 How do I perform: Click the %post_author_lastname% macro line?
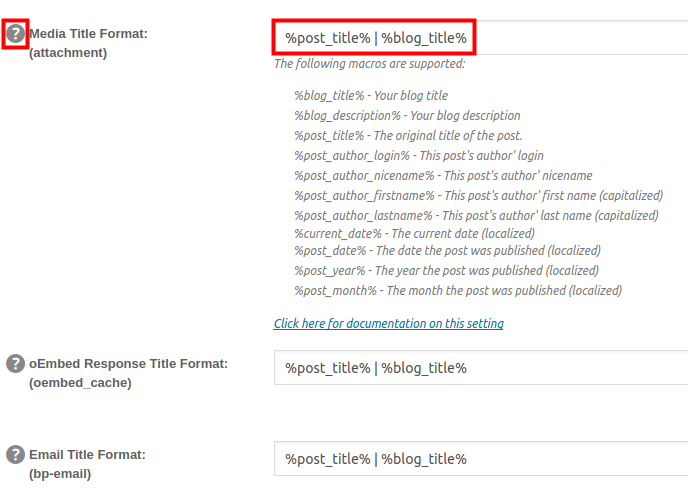(x=476, y=215)
